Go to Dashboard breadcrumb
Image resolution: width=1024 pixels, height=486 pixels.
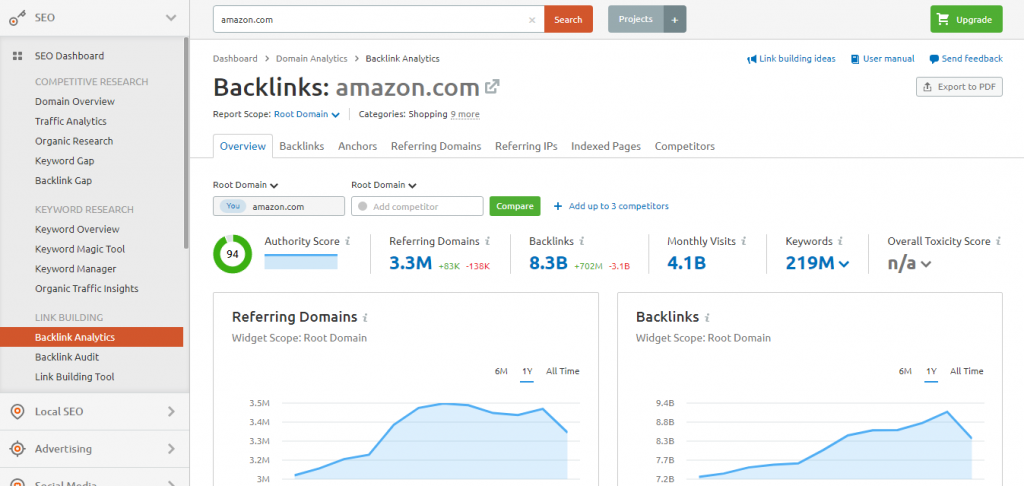pos(235,59)
